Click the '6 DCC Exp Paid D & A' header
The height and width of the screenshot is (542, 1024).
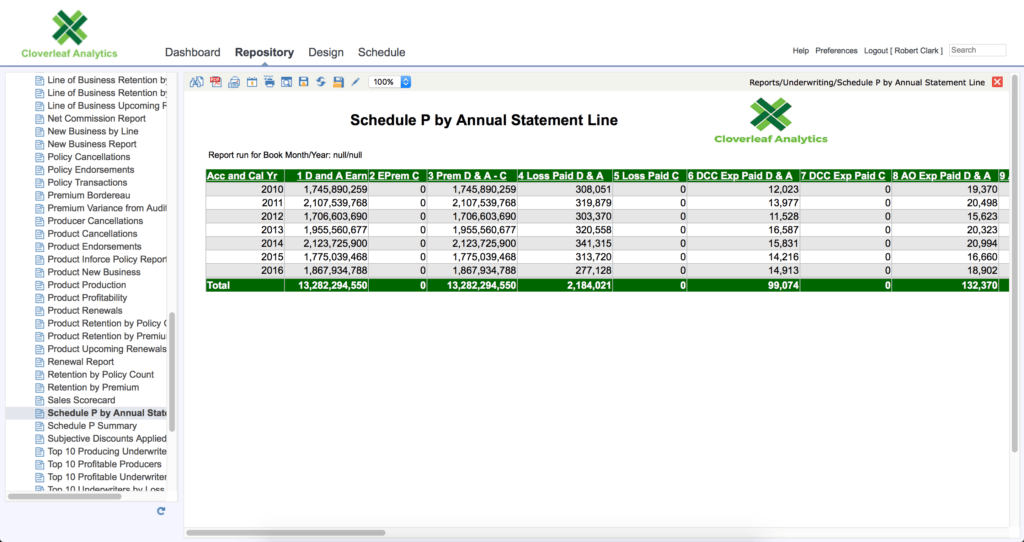pyautogui.click(x=743, y=176)
